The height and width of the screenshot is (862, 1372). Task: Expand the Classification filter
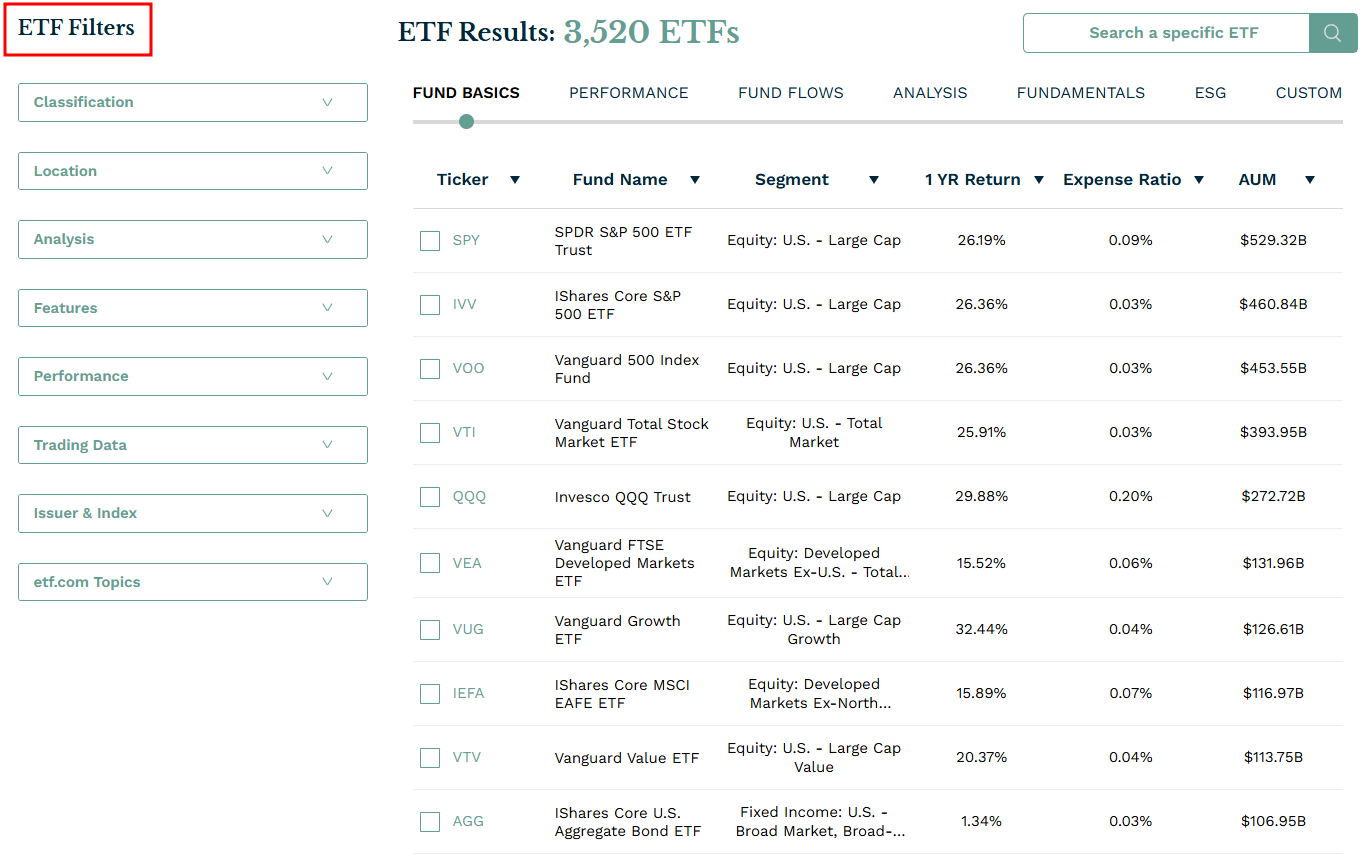[x=193, y=102]
